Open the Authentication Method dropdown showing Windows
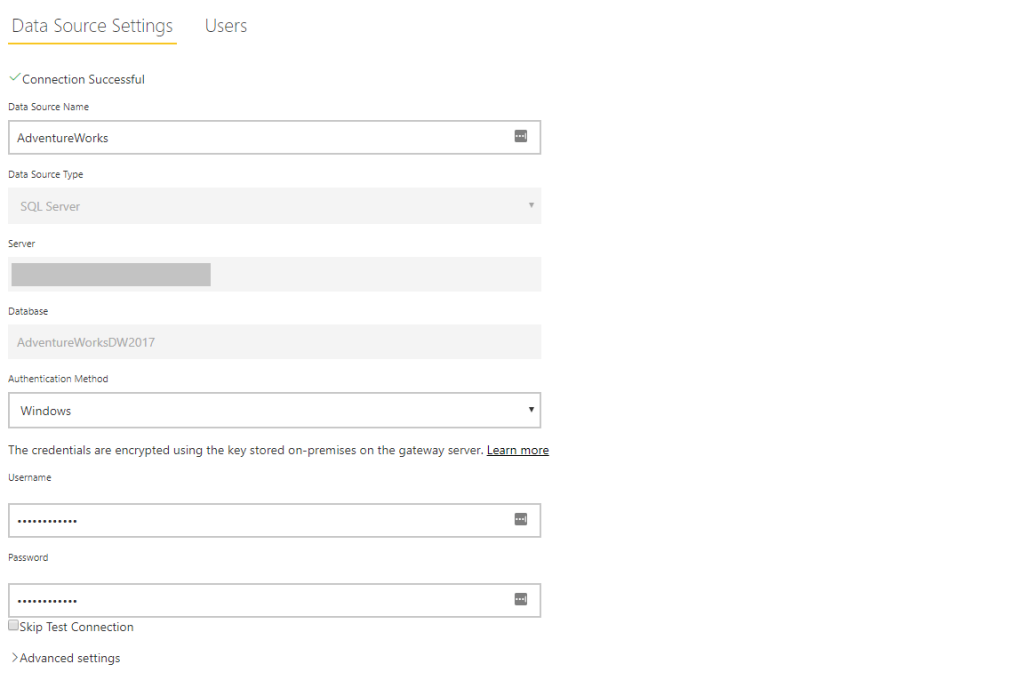 point(274,410)
